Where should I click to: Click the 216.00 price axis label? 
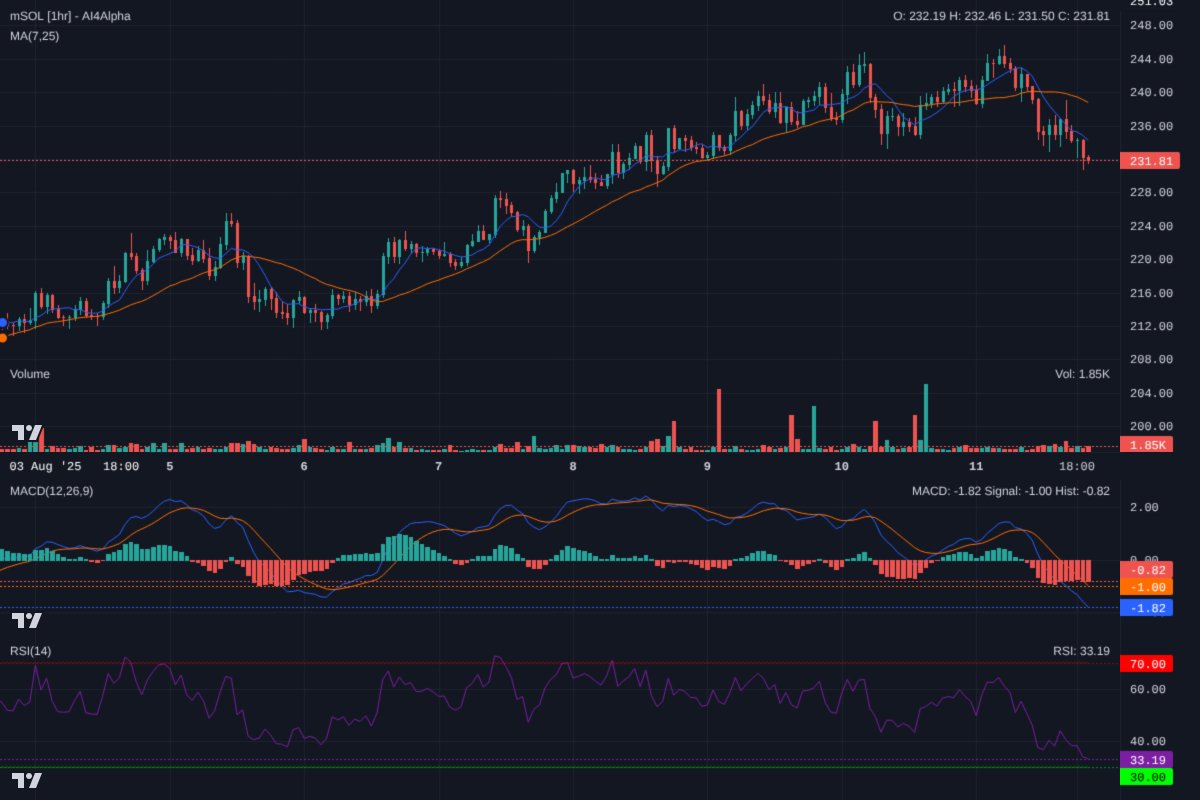1151,293
